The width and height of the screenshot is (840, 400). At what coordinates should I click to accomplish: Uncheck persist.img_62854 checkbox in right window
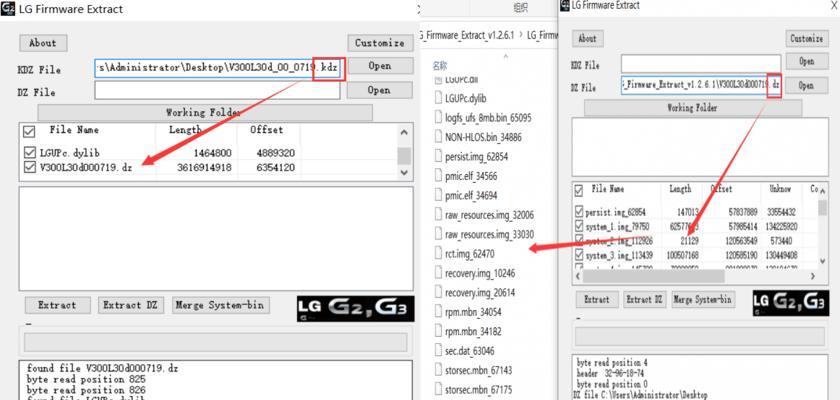click(579, 212)
